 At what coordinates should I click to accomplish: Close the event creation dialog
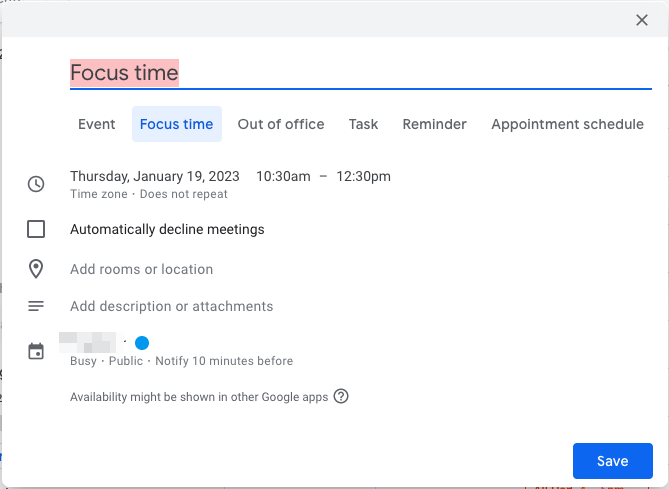(x=642, y=20)
